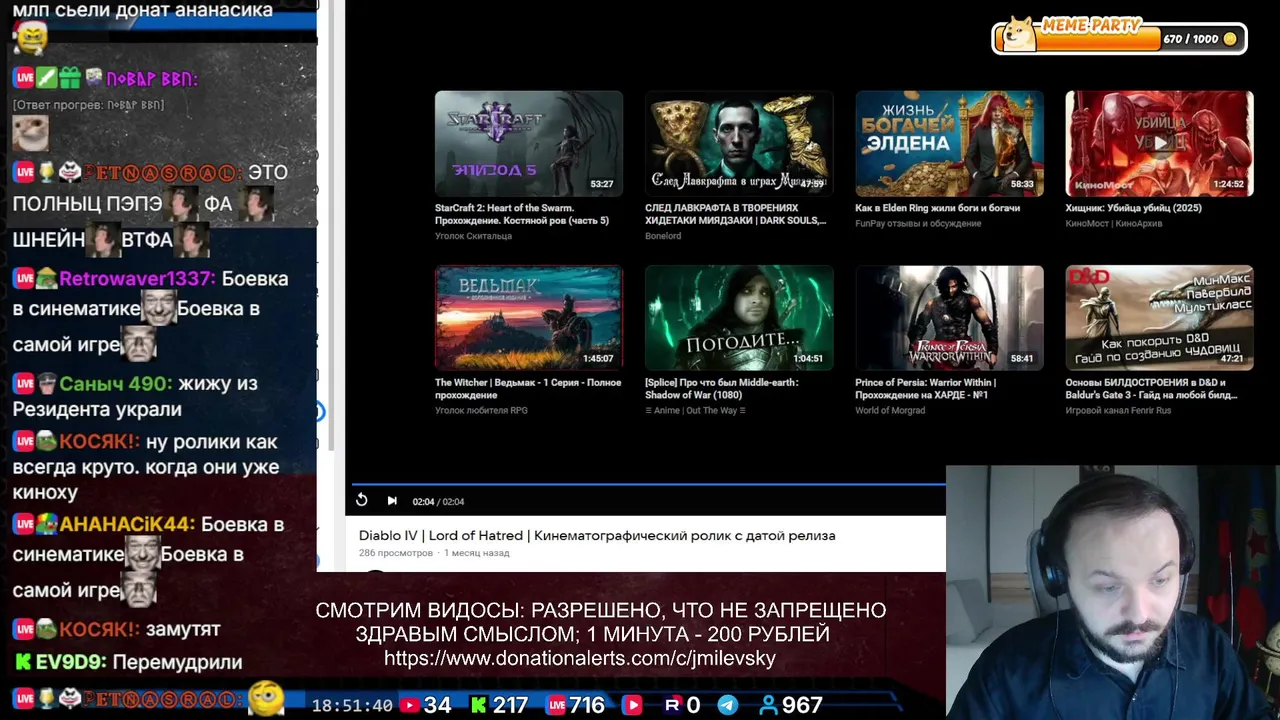Viewport: 1280px width, 720px height.
Task: Open the Elden Ring rich life thumbnail
Action: coord(949,143)
